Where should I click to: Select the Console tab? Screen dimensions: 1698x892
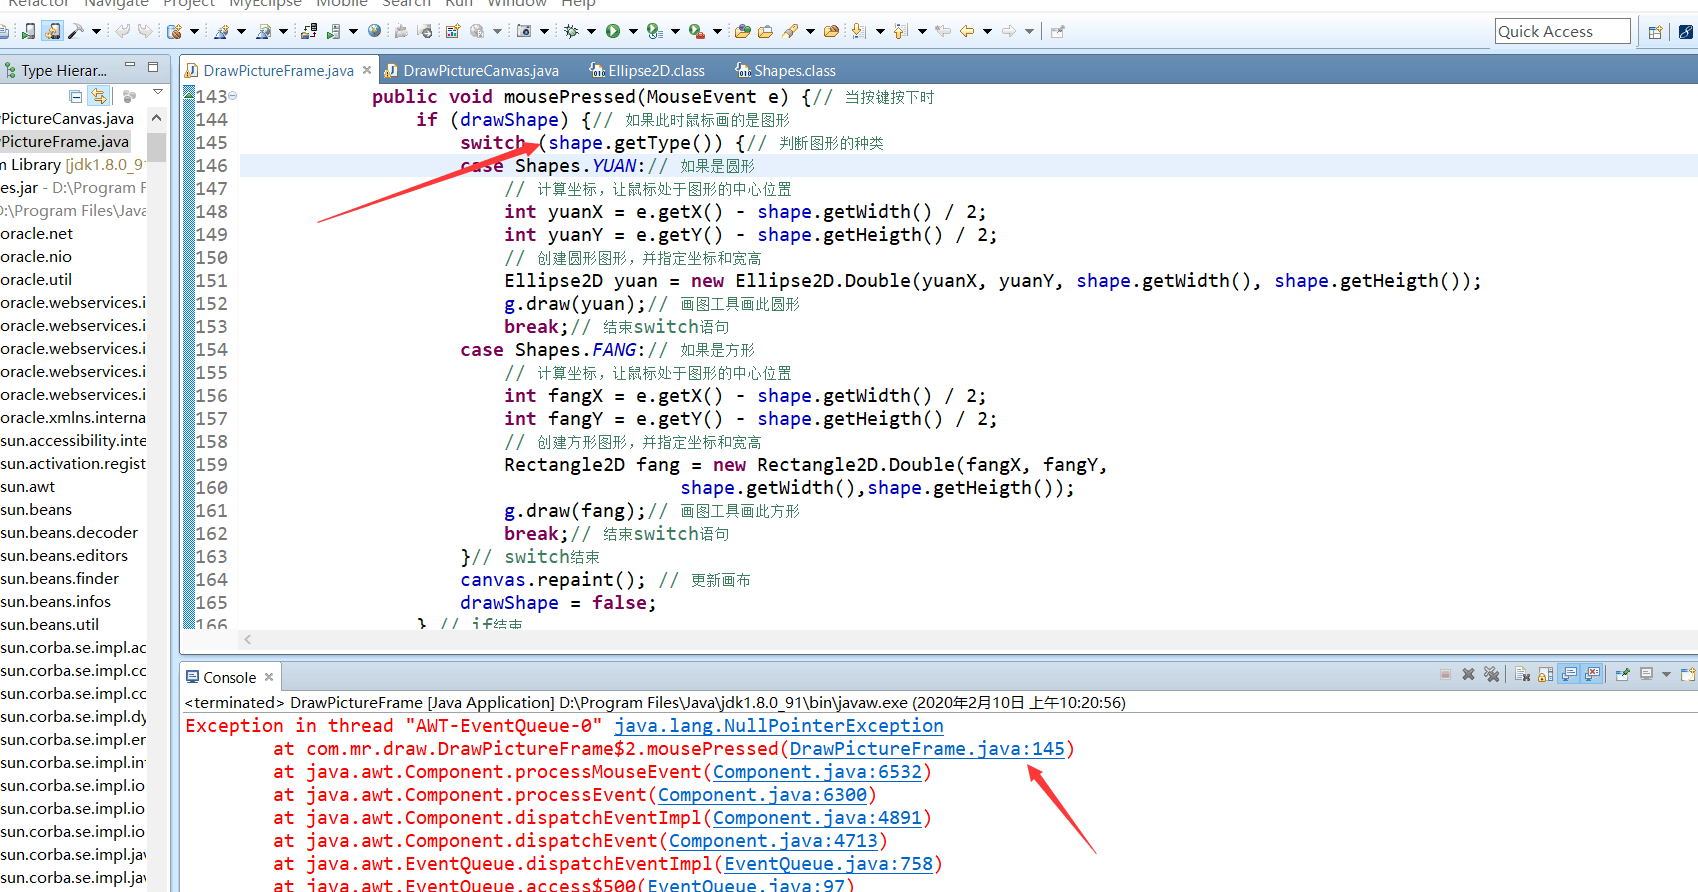point(229,677)
